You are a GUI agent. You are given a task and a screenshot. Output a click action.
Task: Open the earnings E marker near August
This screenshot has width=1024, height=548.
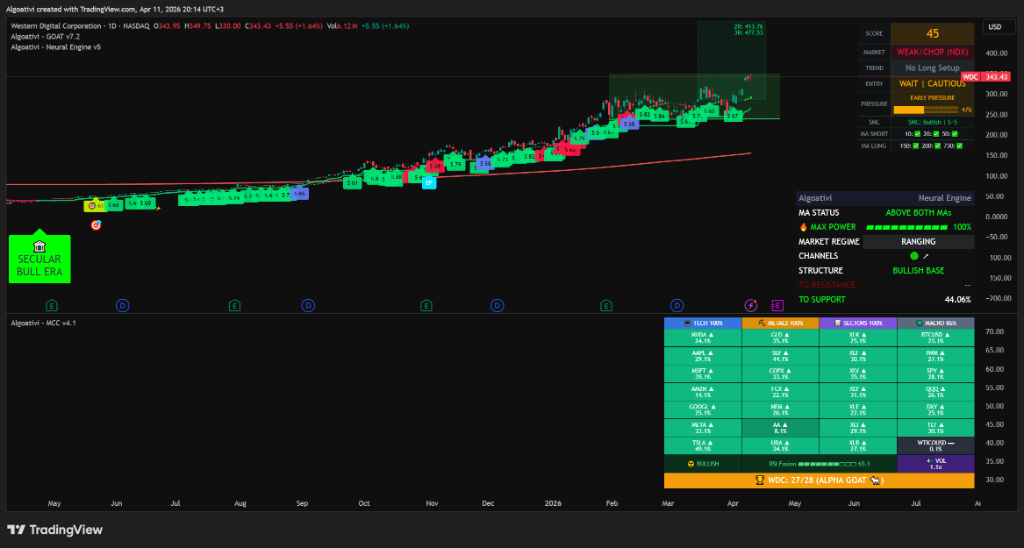pos(234,305)
